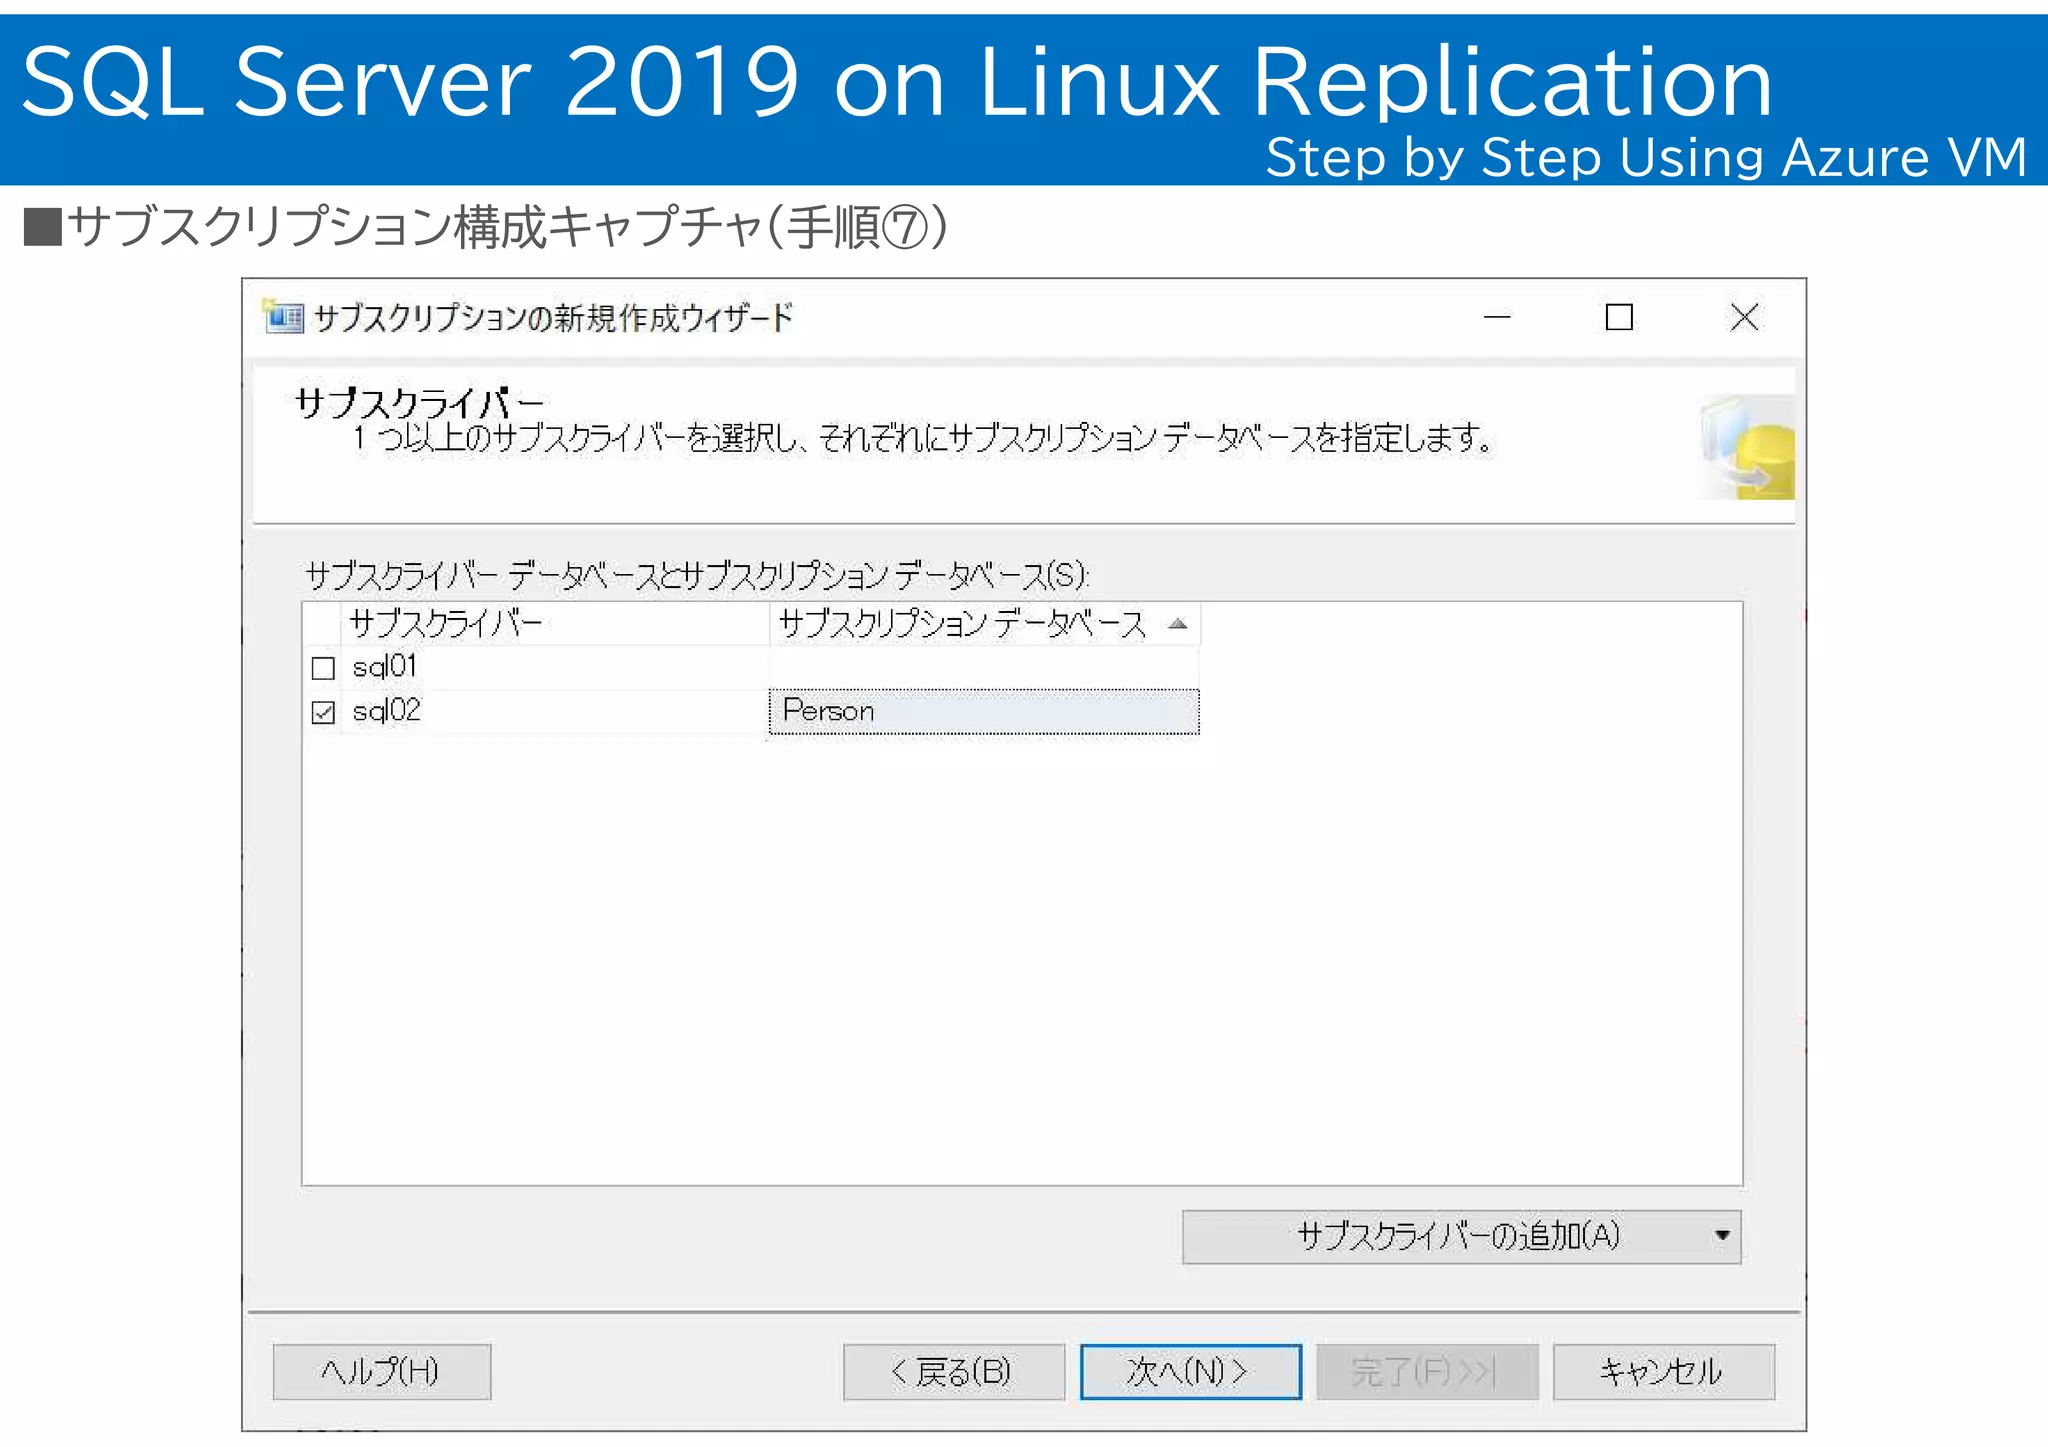Screen dimensions: 2048x1447
Task: Uncheck the sql02 subscriber checkbox
Action: (x=323, y=712)
